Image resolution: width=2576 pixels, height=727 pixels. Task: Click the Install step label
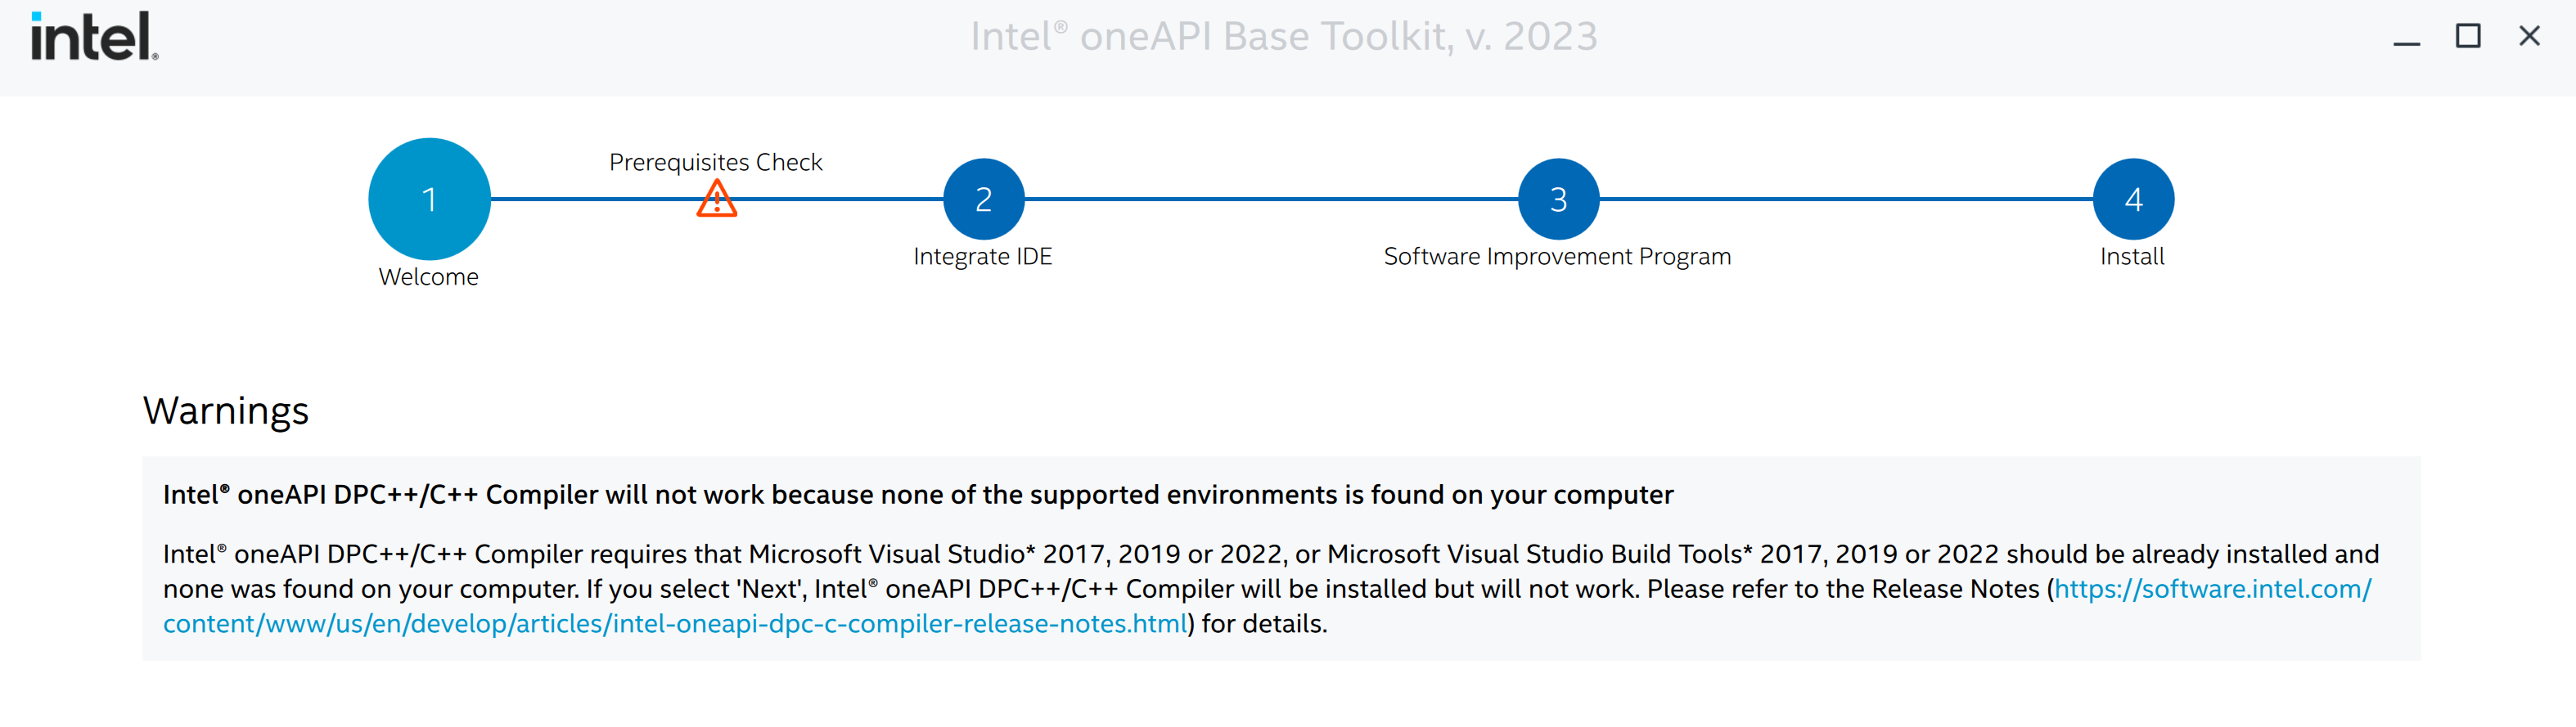[x=2132, y=257]
